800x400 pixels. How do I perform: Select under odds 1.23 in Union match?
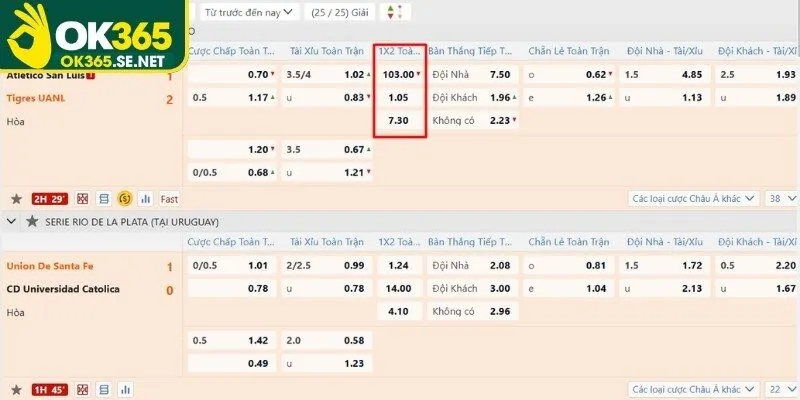point(327,363)
